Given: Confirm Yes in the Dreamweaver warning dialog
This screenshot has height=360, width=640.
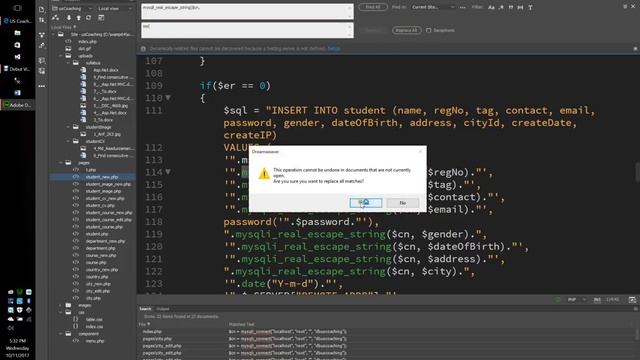Looking at the screenshot, I should pos(366,203).
